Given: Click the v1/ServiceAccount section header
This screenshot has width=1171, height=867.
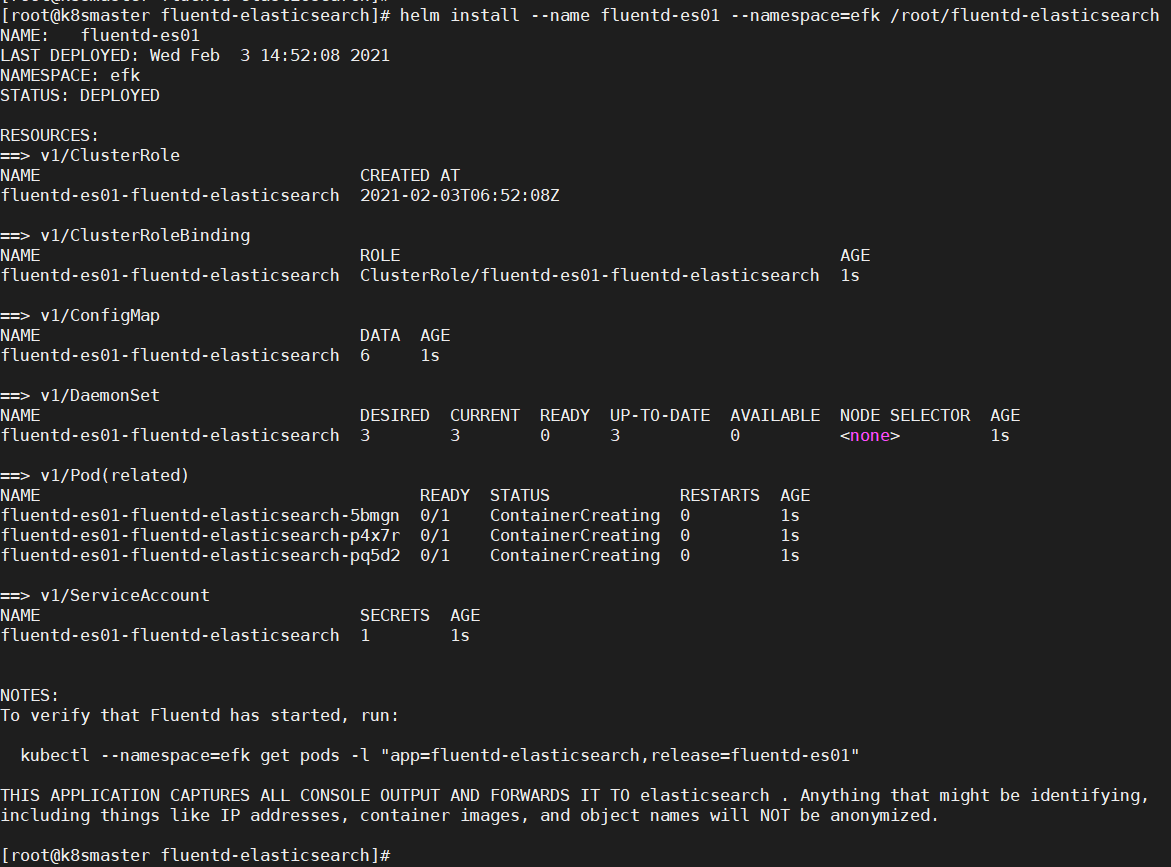Looking at the screenshot, I should tap(105, 595).
